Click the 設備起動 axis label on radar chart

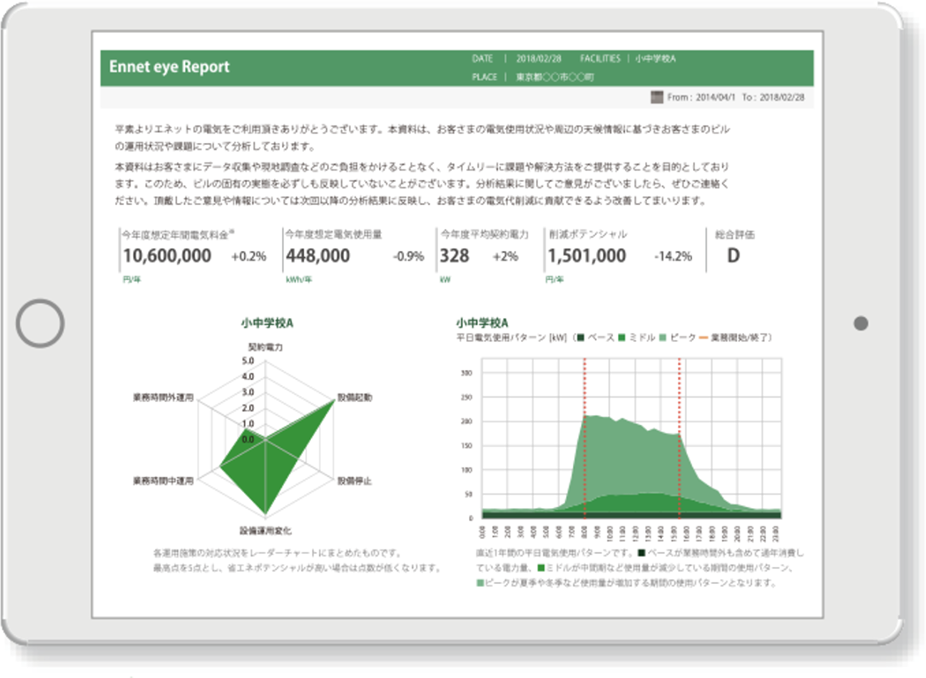354,397
